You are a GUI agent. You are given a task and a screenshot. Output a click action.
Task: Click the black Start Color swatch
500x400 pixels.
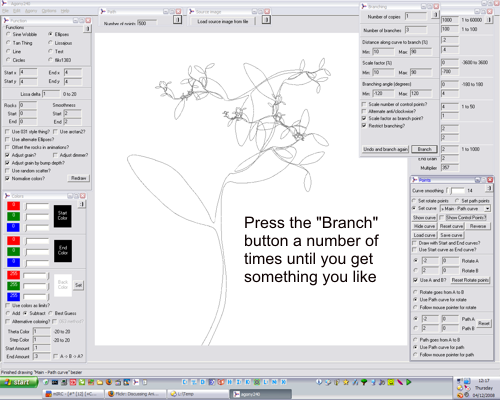point(63,216)
